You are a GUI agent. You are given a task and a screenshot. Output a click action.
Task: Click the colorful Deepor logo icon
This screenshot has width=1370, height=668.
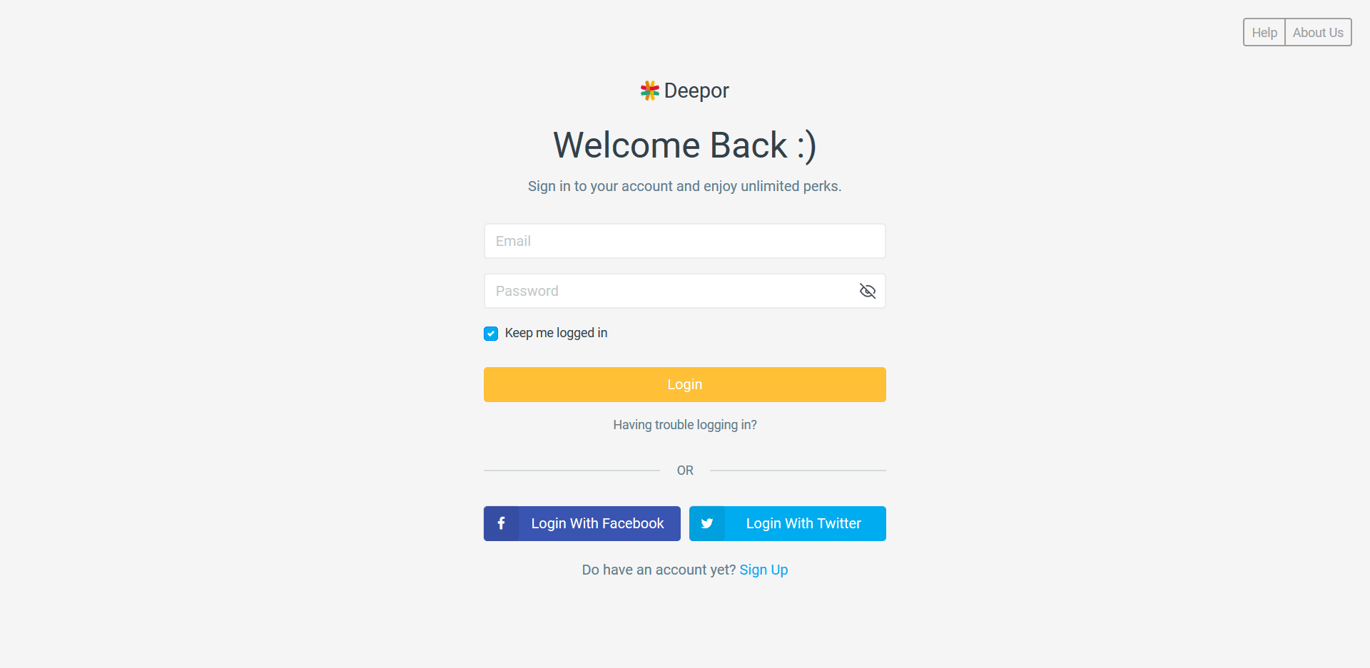click(x=650, y=91)
